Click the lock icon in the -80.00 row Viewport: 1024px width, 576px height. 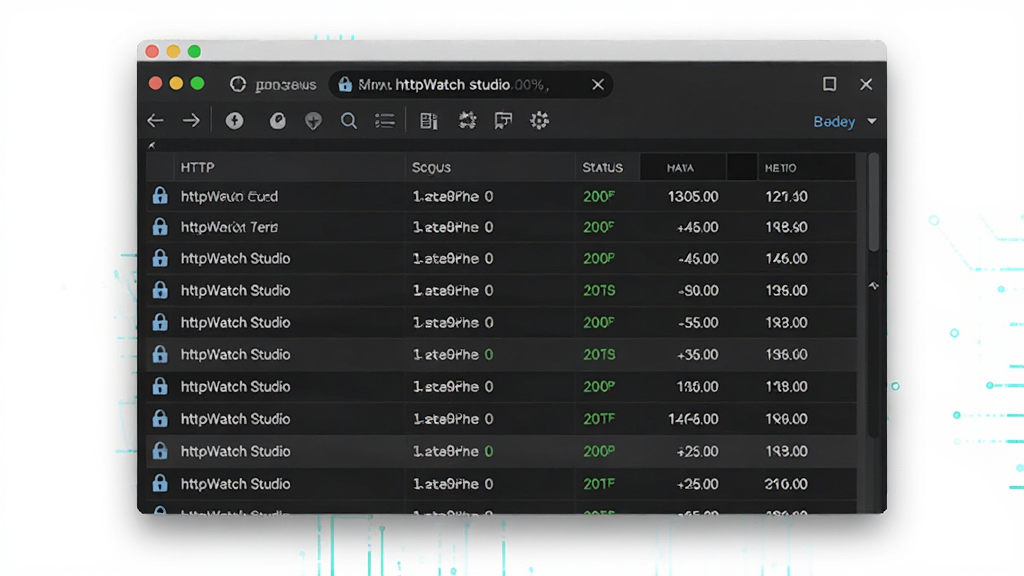(160, 290)
